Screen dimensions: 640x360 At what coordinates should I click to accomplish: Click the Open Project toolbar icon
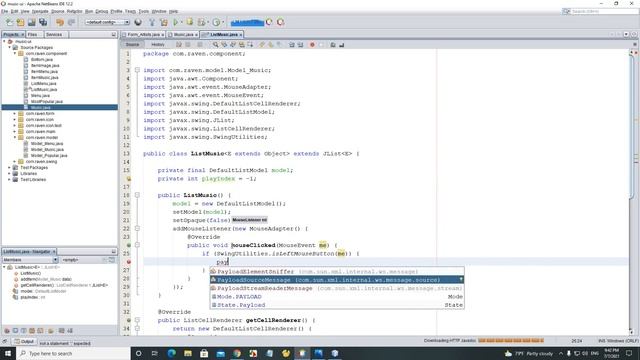(31, 22)
